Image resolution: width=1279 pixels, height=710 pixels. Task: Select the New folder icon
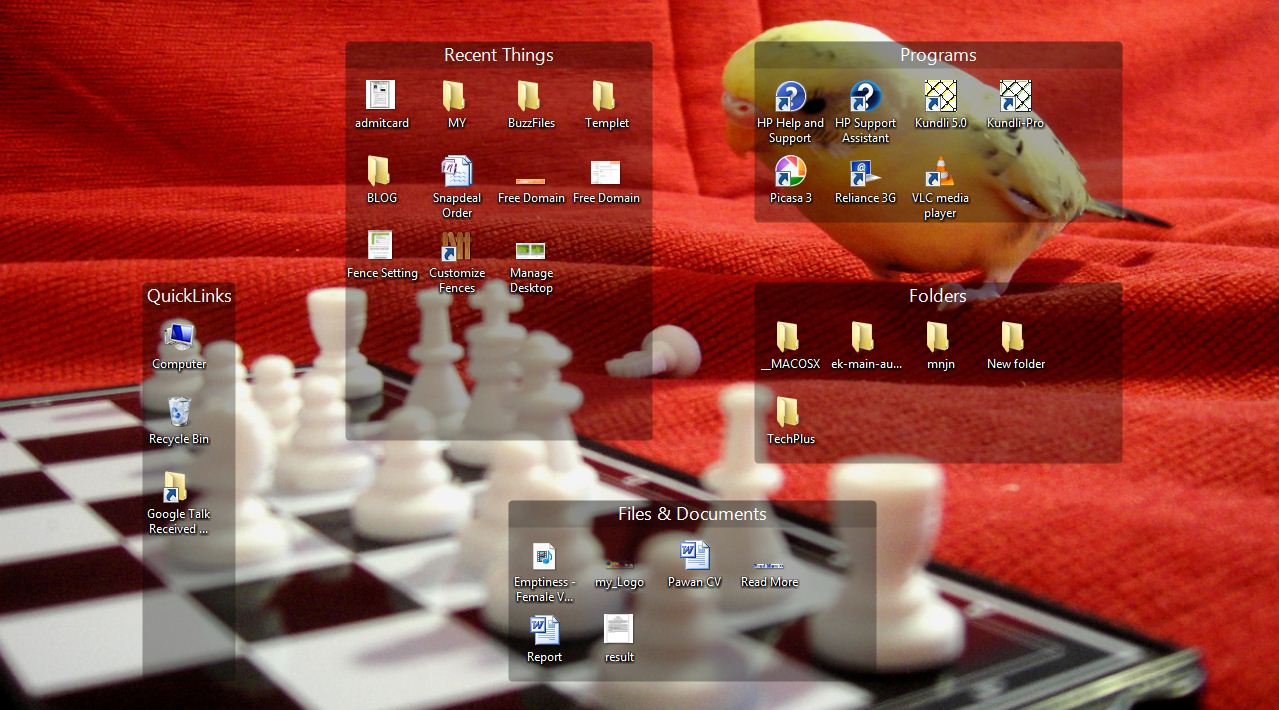1015,337
